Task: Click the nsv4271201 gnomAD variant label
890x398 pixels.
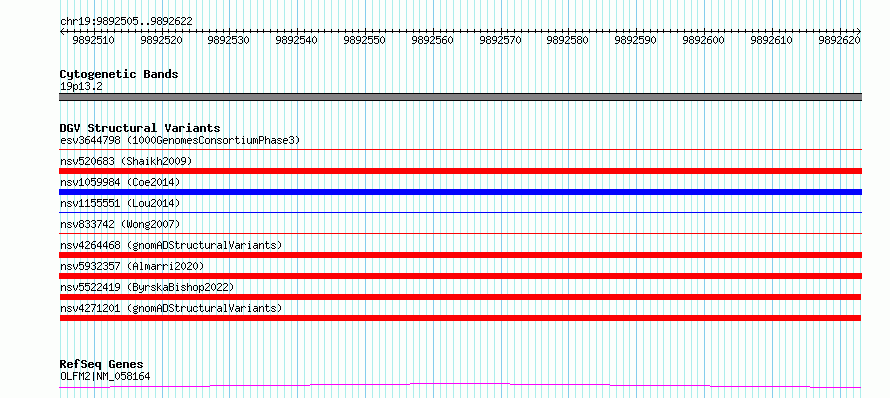Action: [171, 308]
